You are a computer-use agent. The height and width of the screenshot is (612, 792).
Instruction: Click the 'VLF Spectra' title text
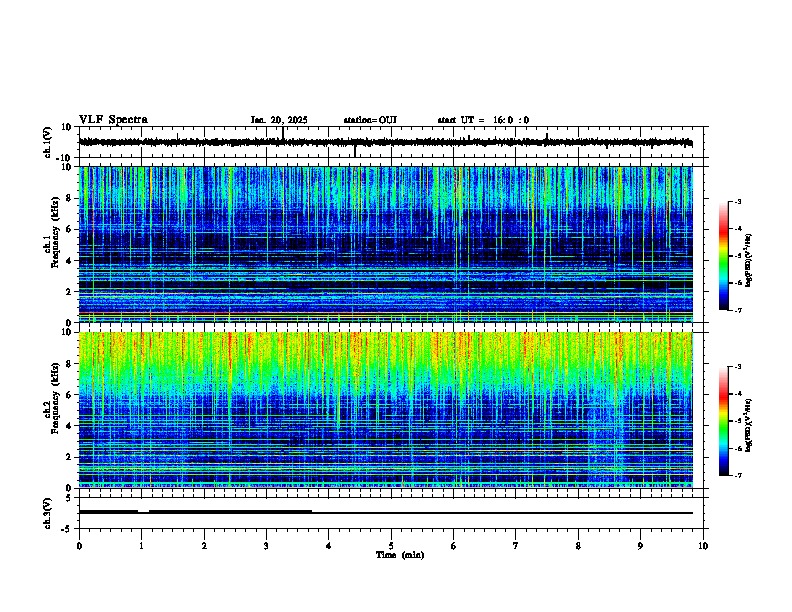[x=113, y=120]
